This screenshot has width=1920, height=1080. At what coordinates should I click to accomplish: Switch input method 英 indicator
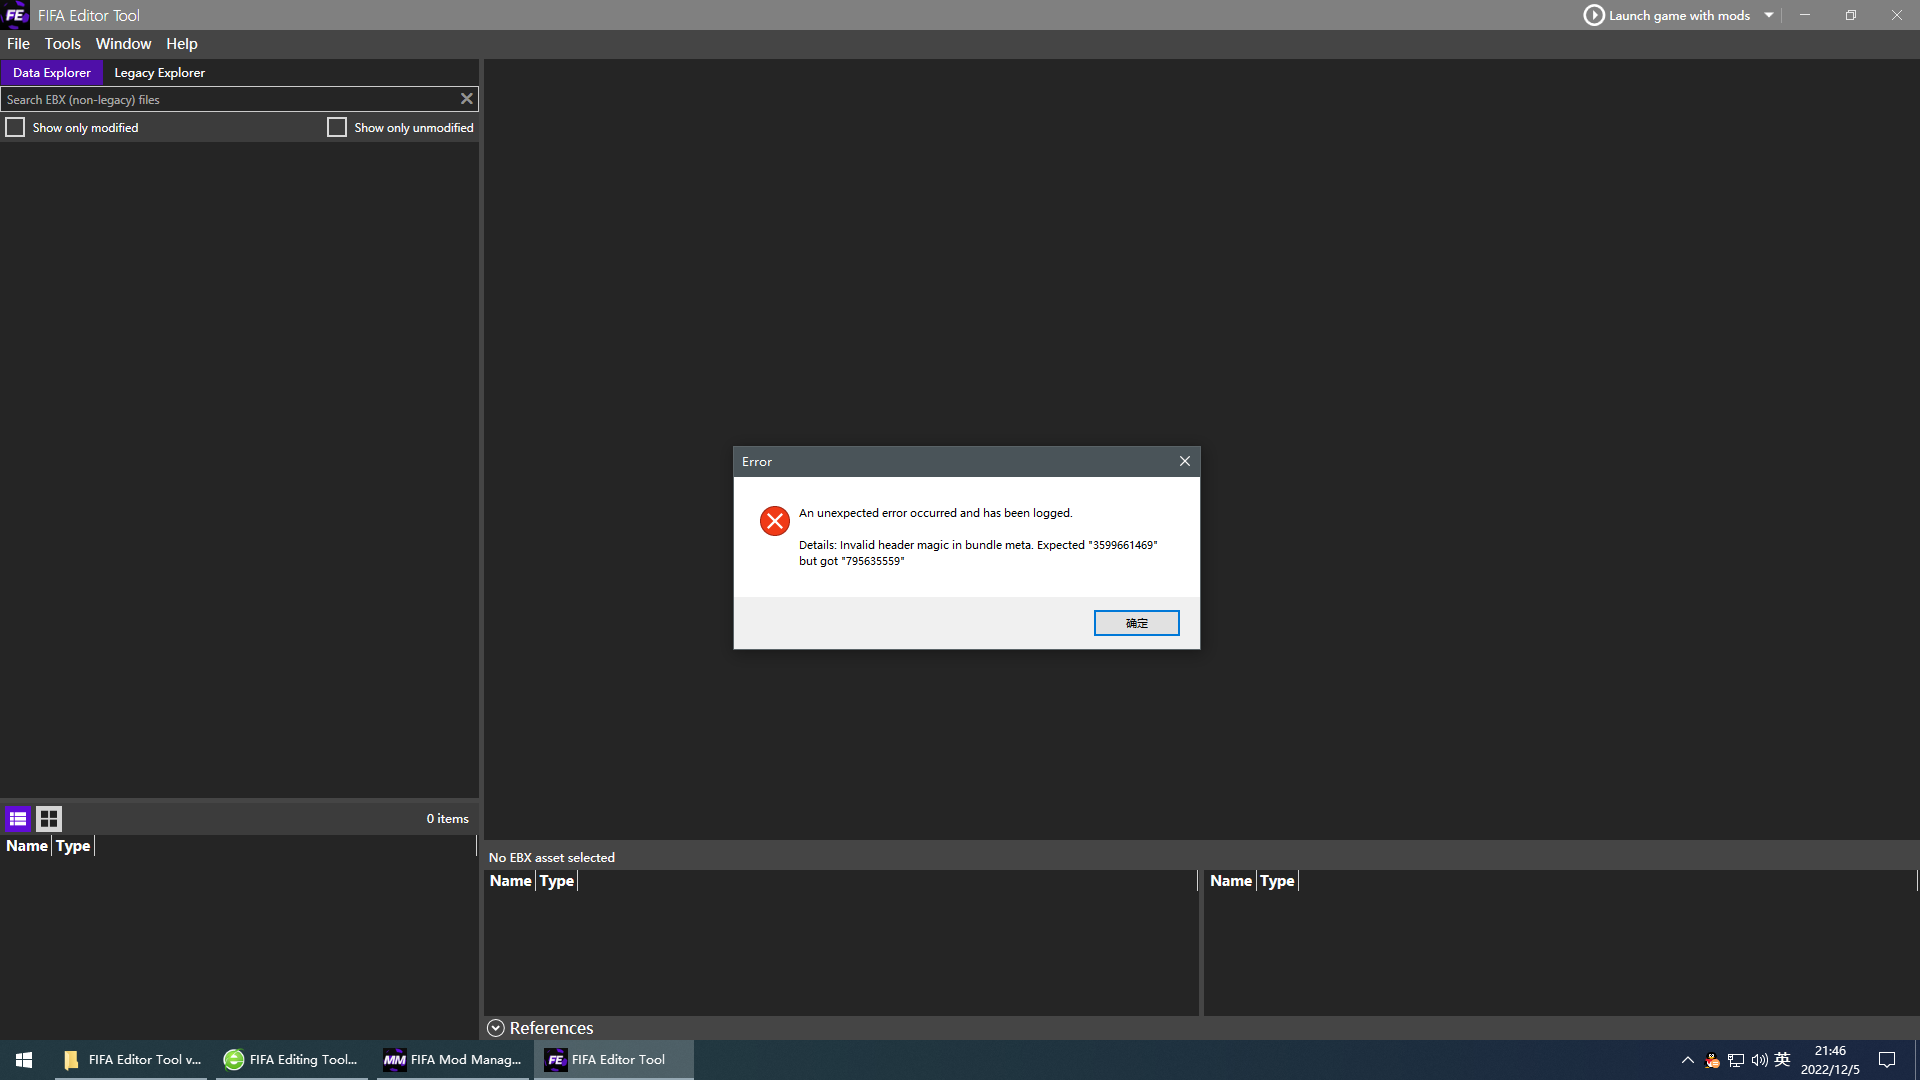tap(1782, 1060)
